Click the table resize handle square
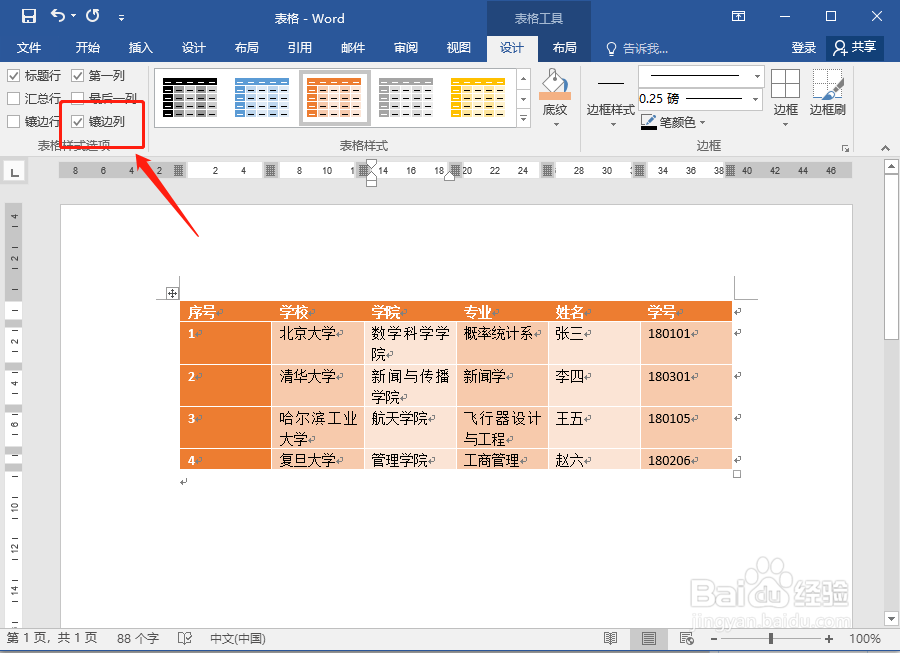 [737, 474]
